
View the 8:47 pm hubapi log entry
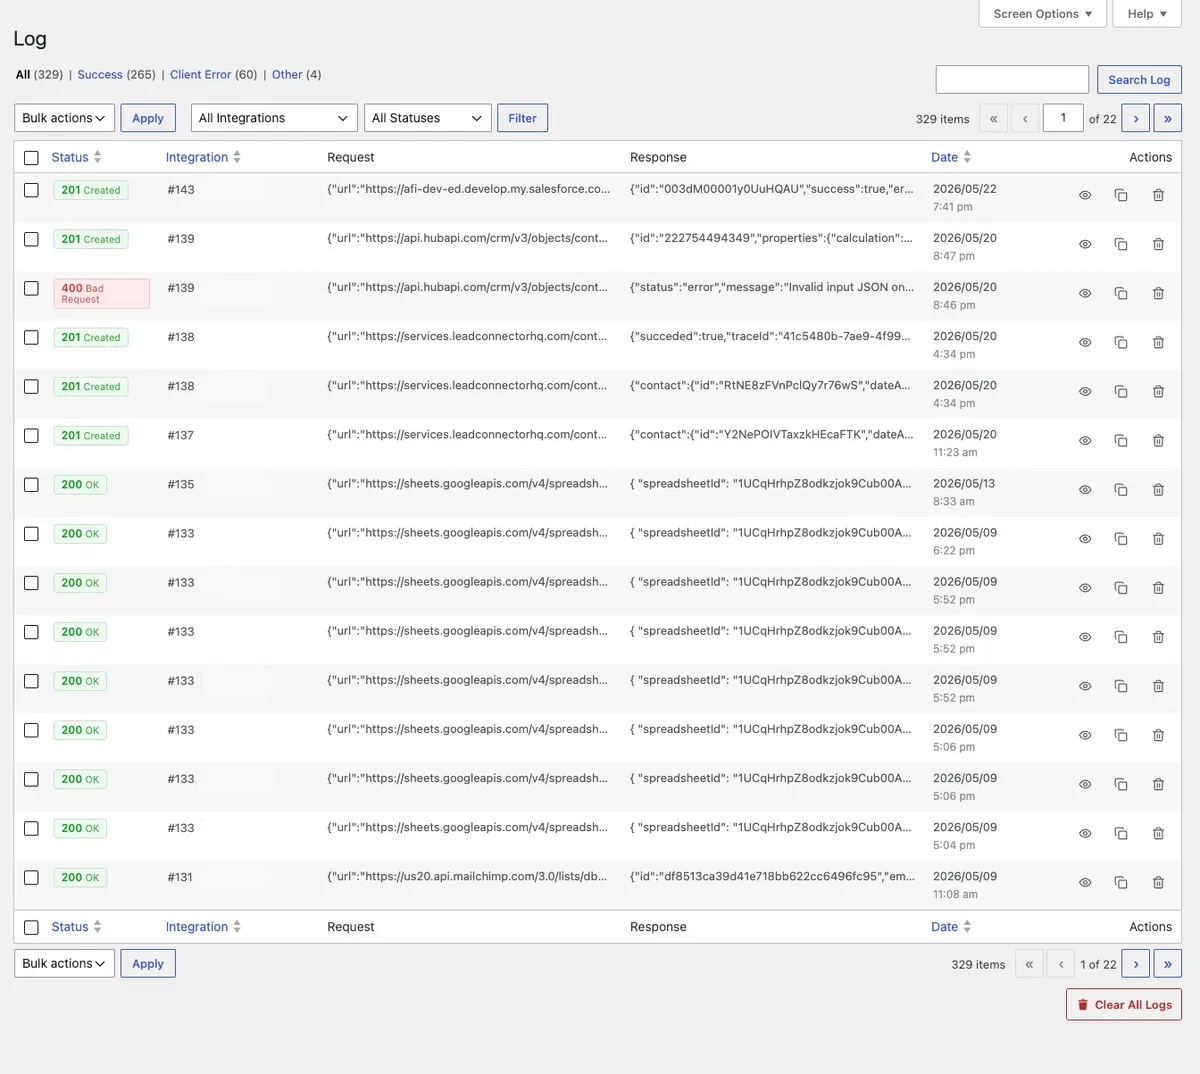pos(1085,244)
